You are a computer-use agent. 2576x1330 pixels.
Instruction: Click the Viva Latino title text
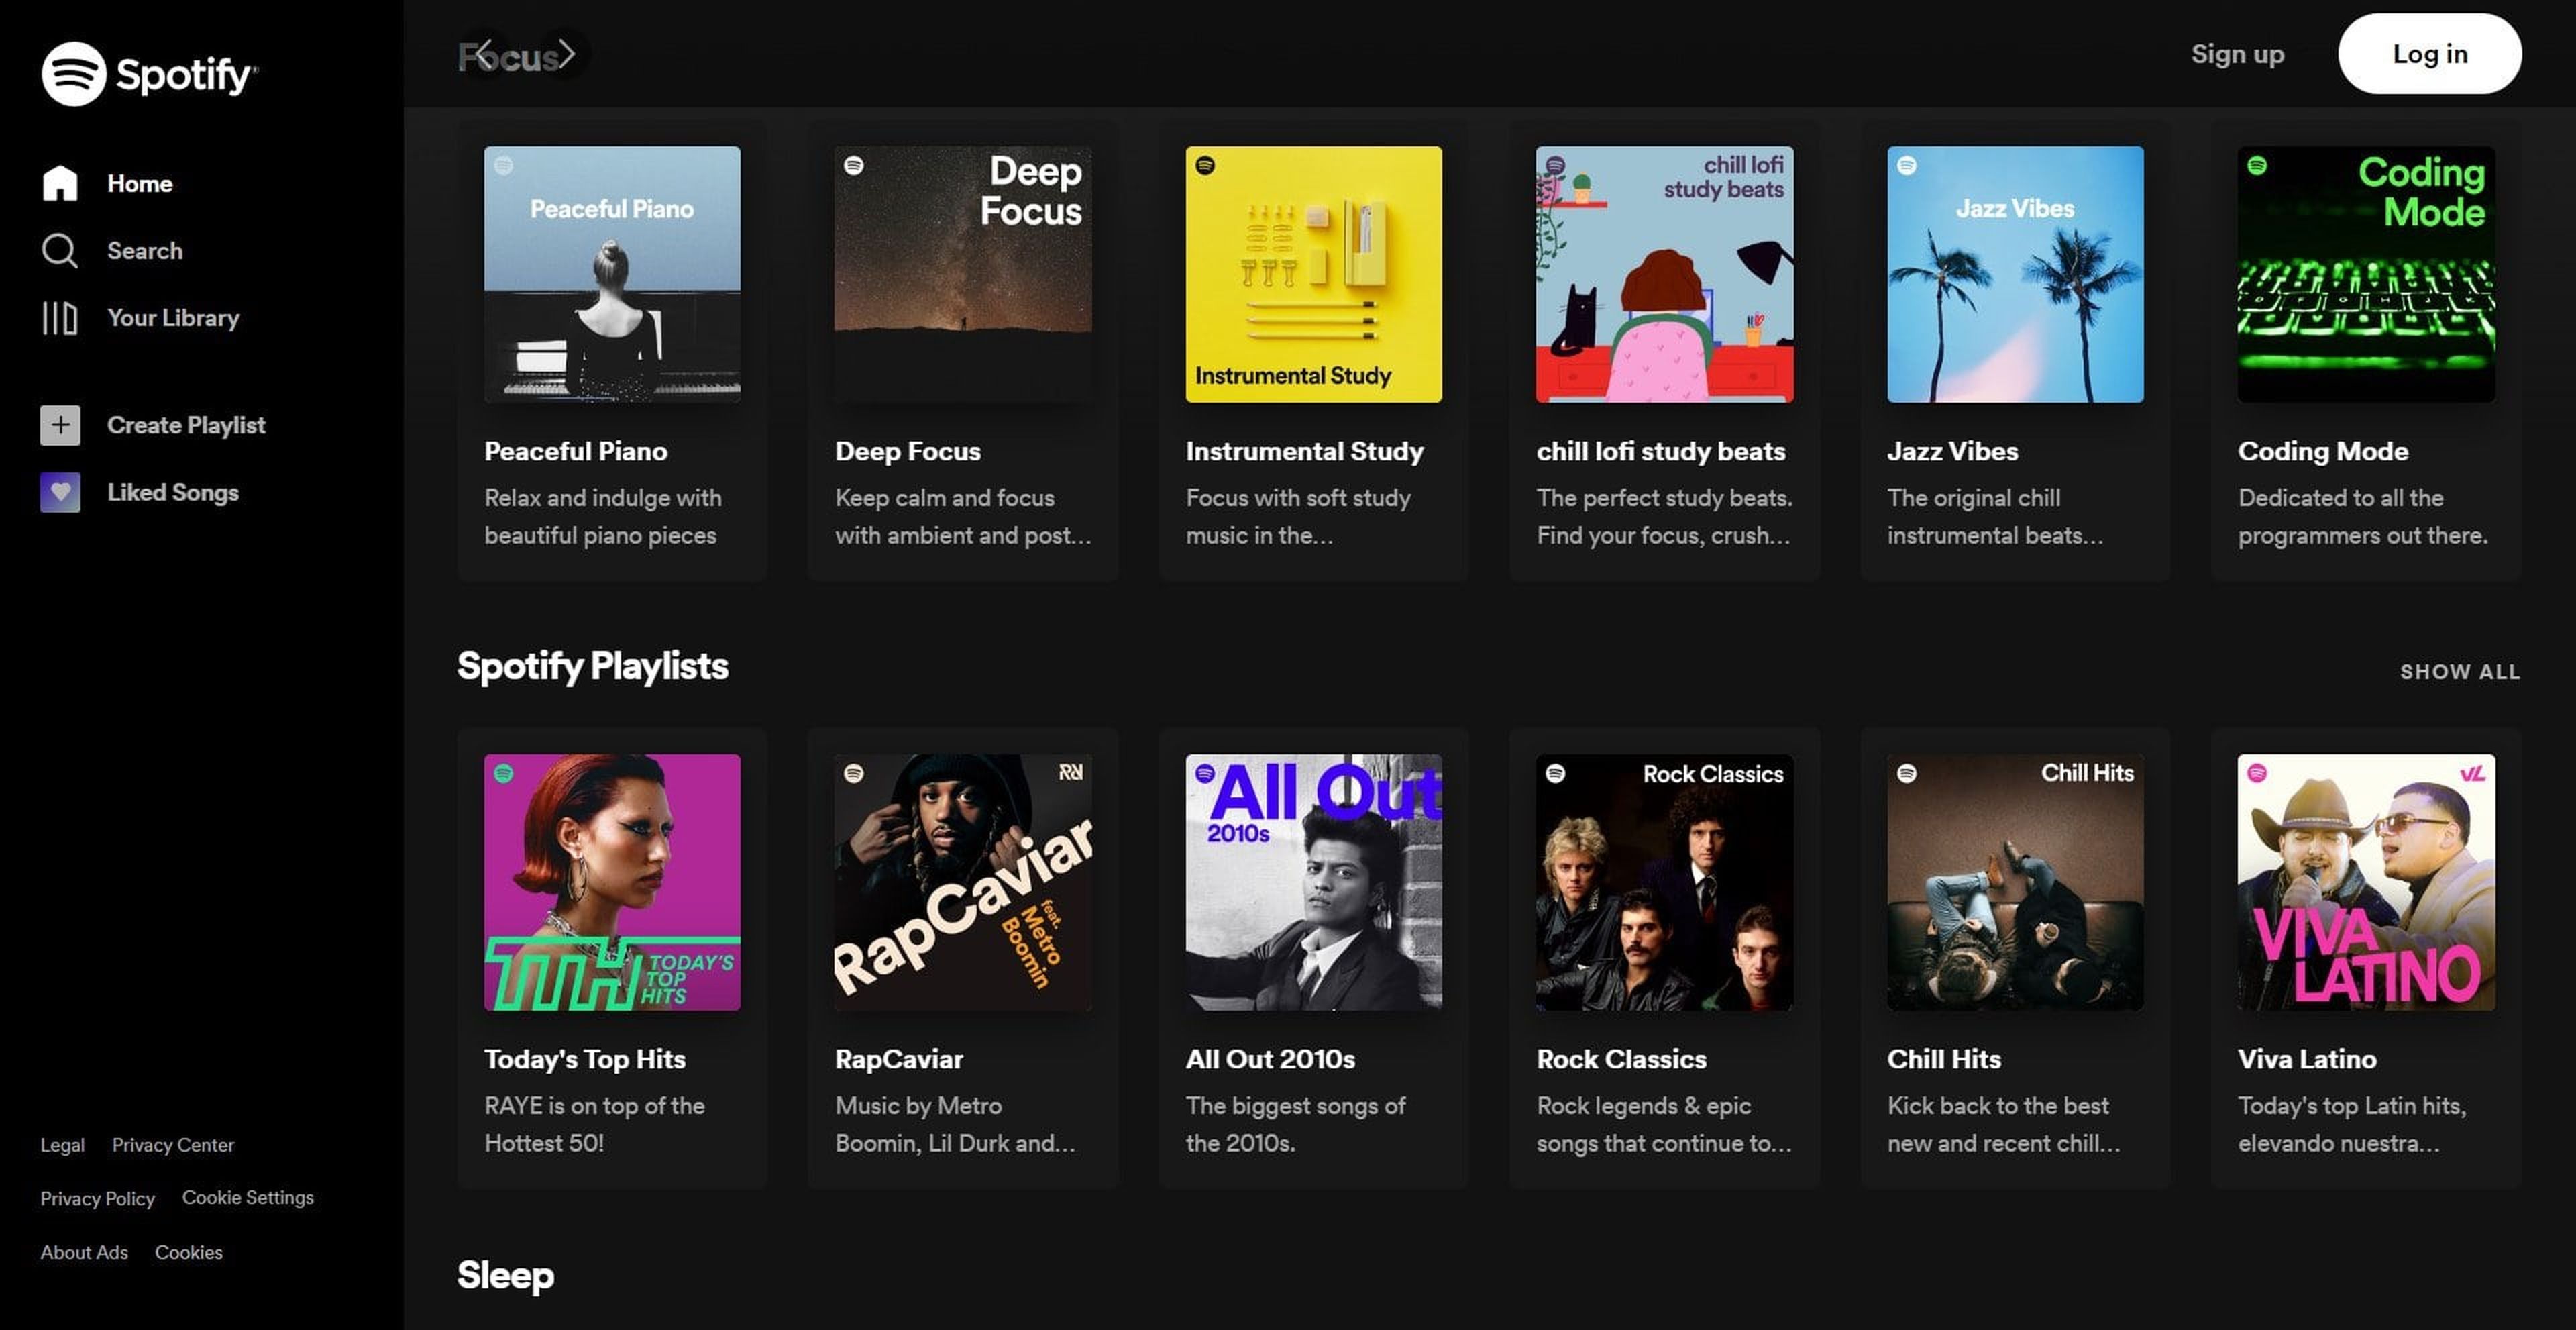pyautogui.click(x=2307, y=1059)
